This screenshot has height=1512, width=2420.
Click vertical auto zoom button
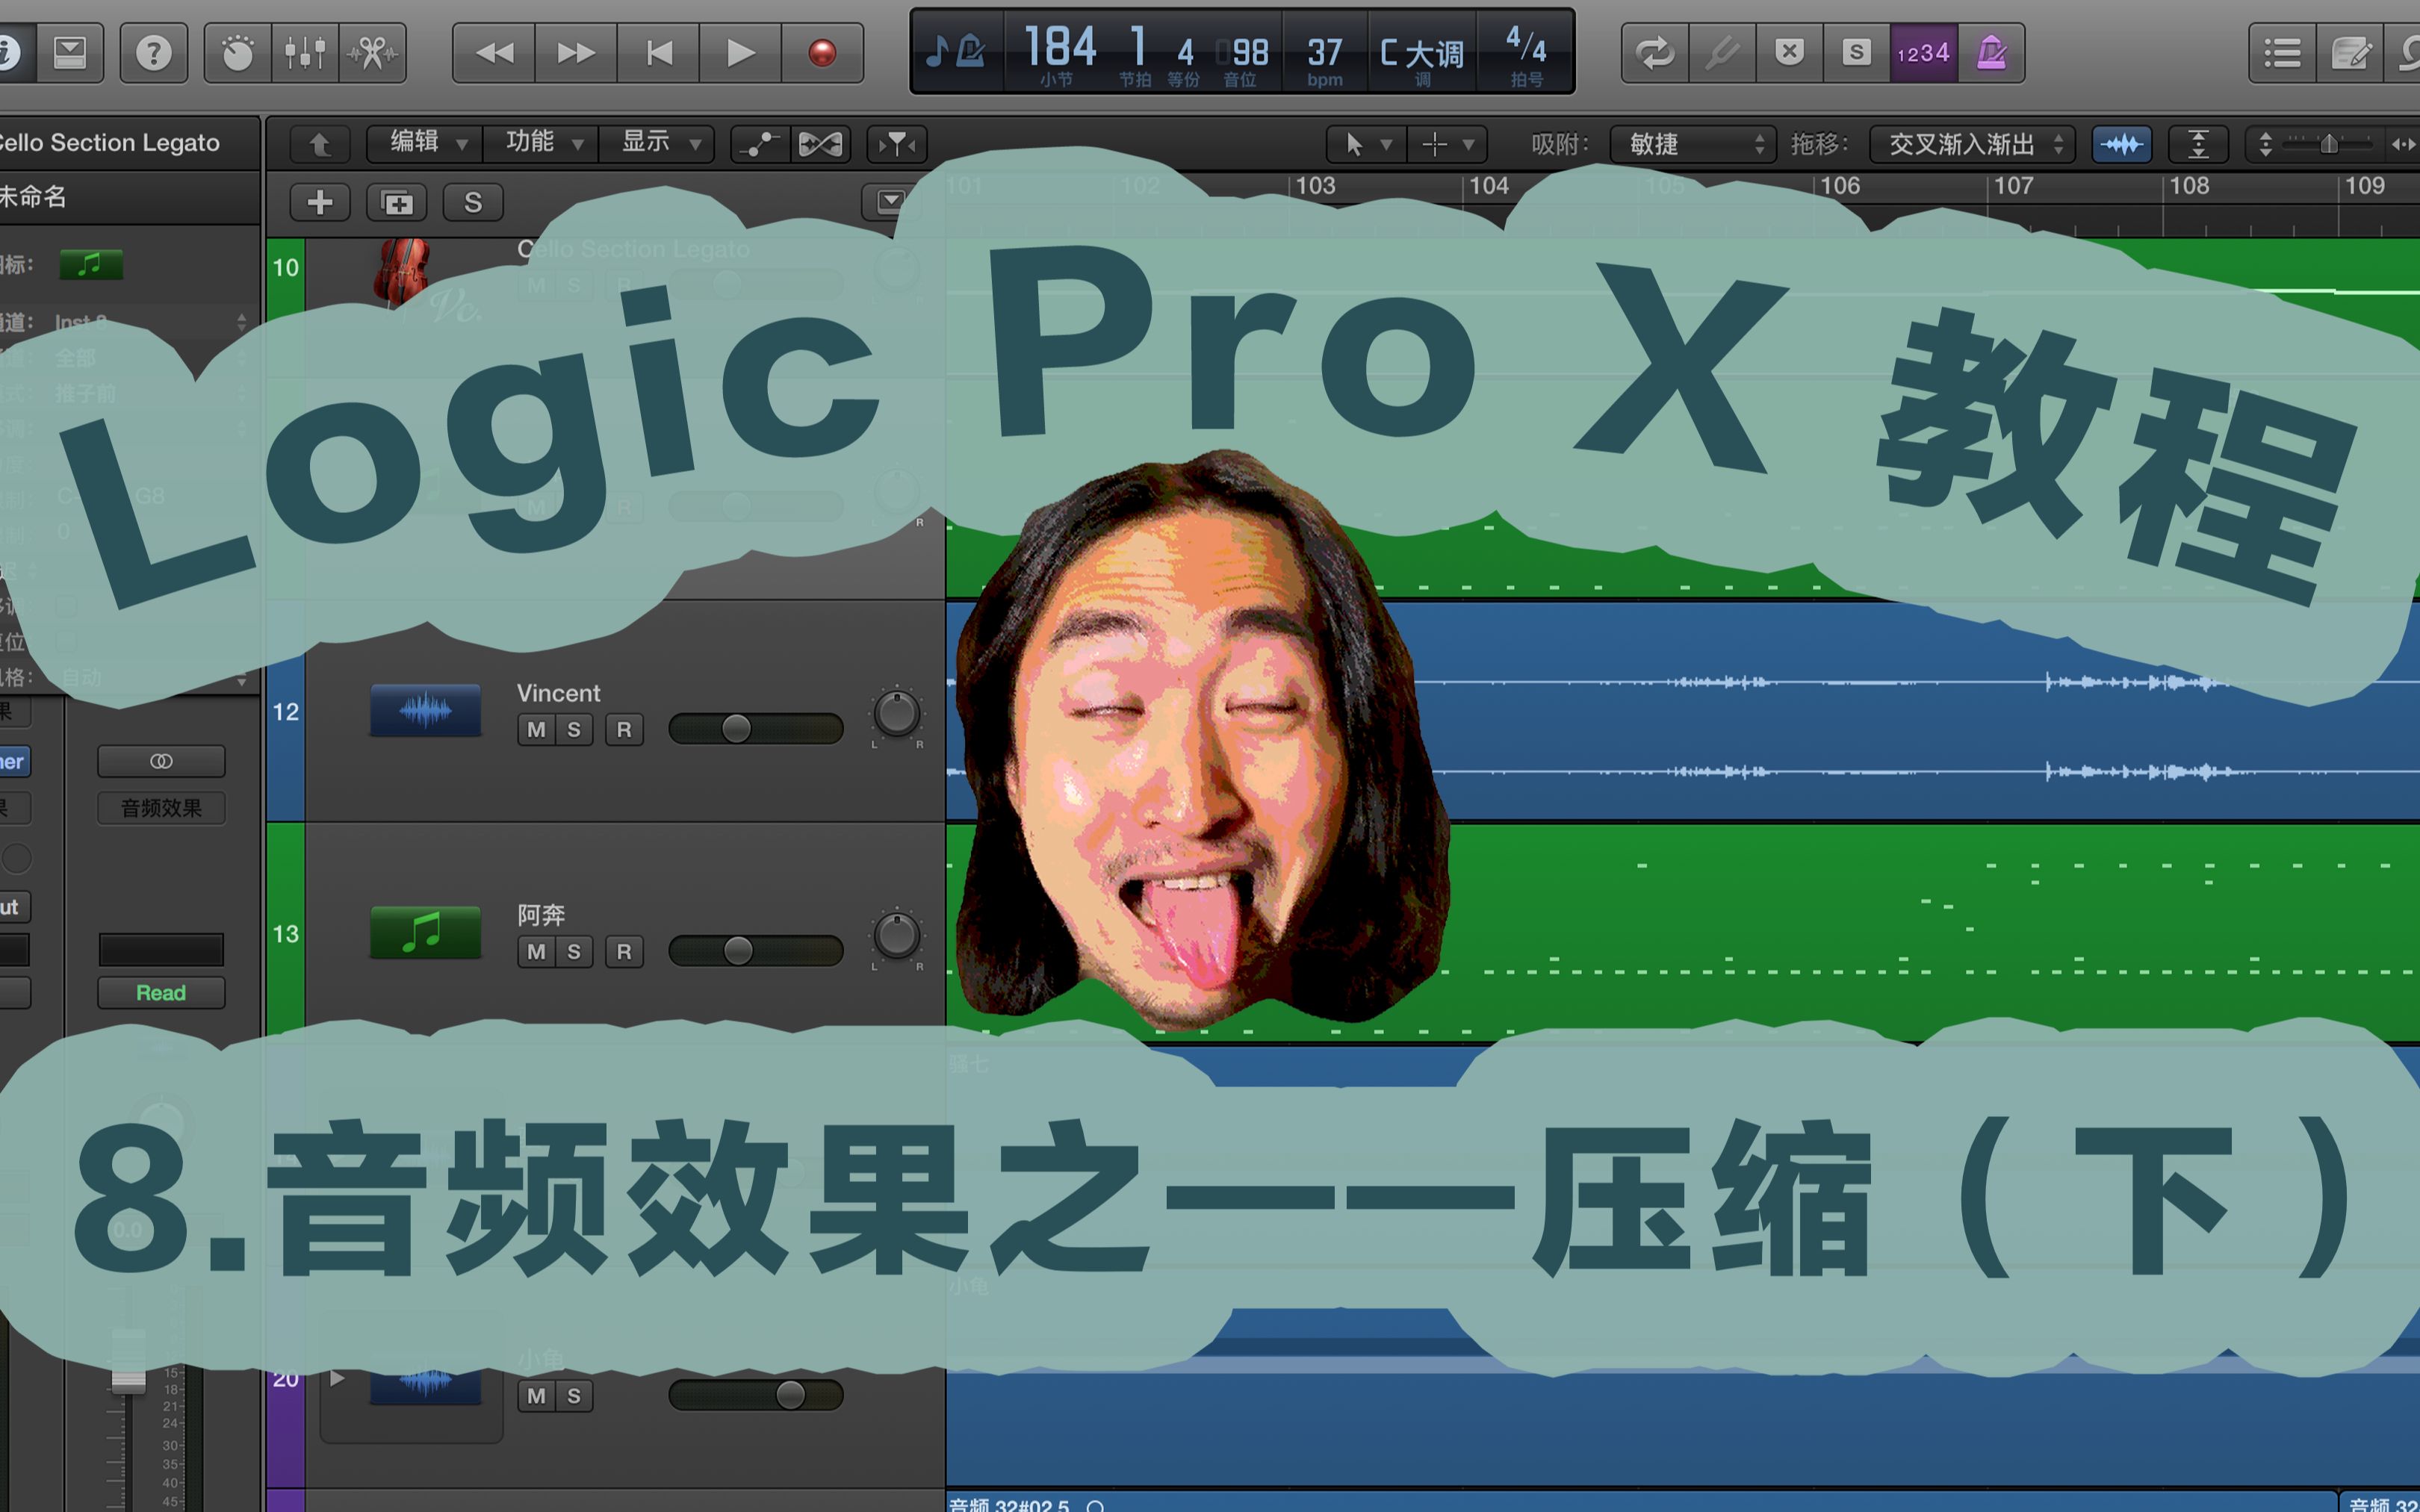coord(2198,144)
